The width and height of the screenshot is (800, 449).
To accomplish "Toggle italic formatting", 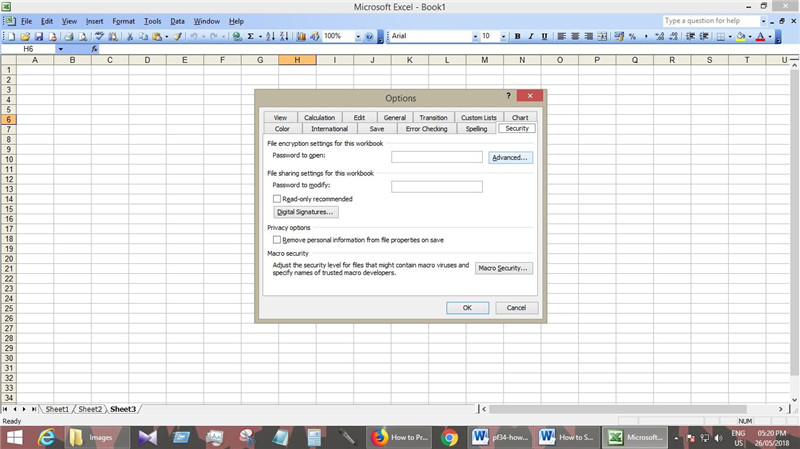I will pos(531,36).
